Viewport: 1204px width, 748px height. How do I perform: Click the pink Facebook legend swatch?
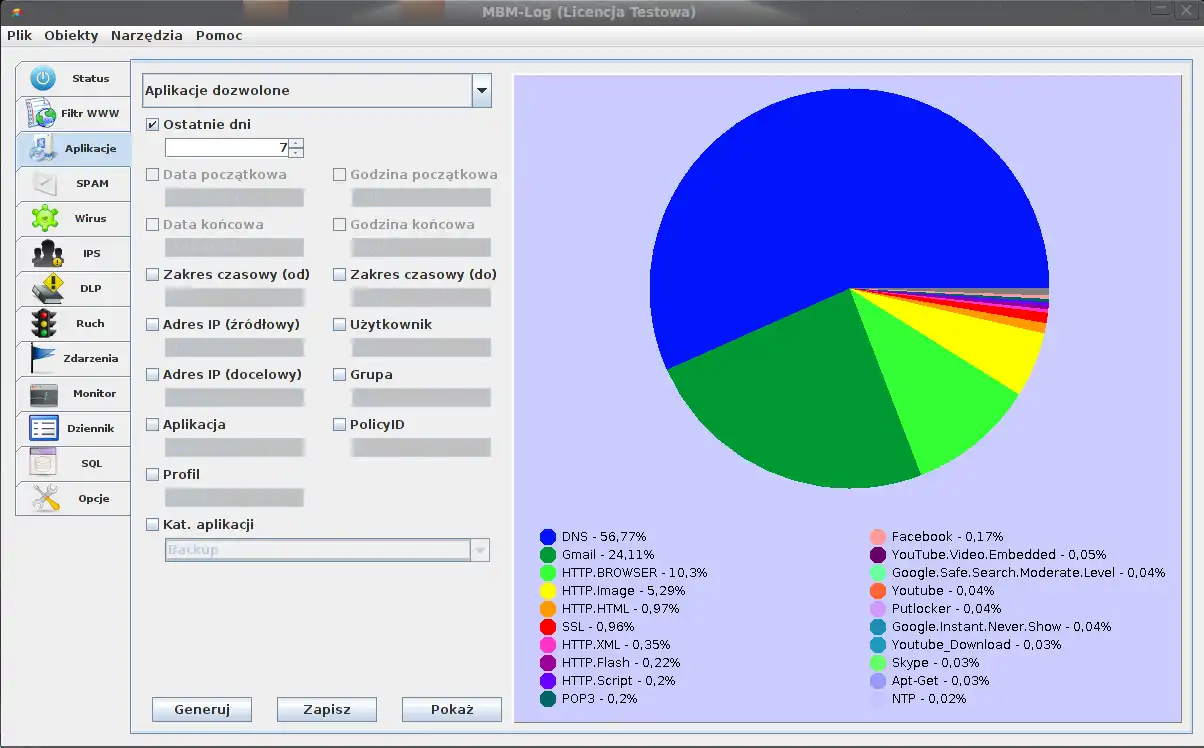click(x=878, y=537)
